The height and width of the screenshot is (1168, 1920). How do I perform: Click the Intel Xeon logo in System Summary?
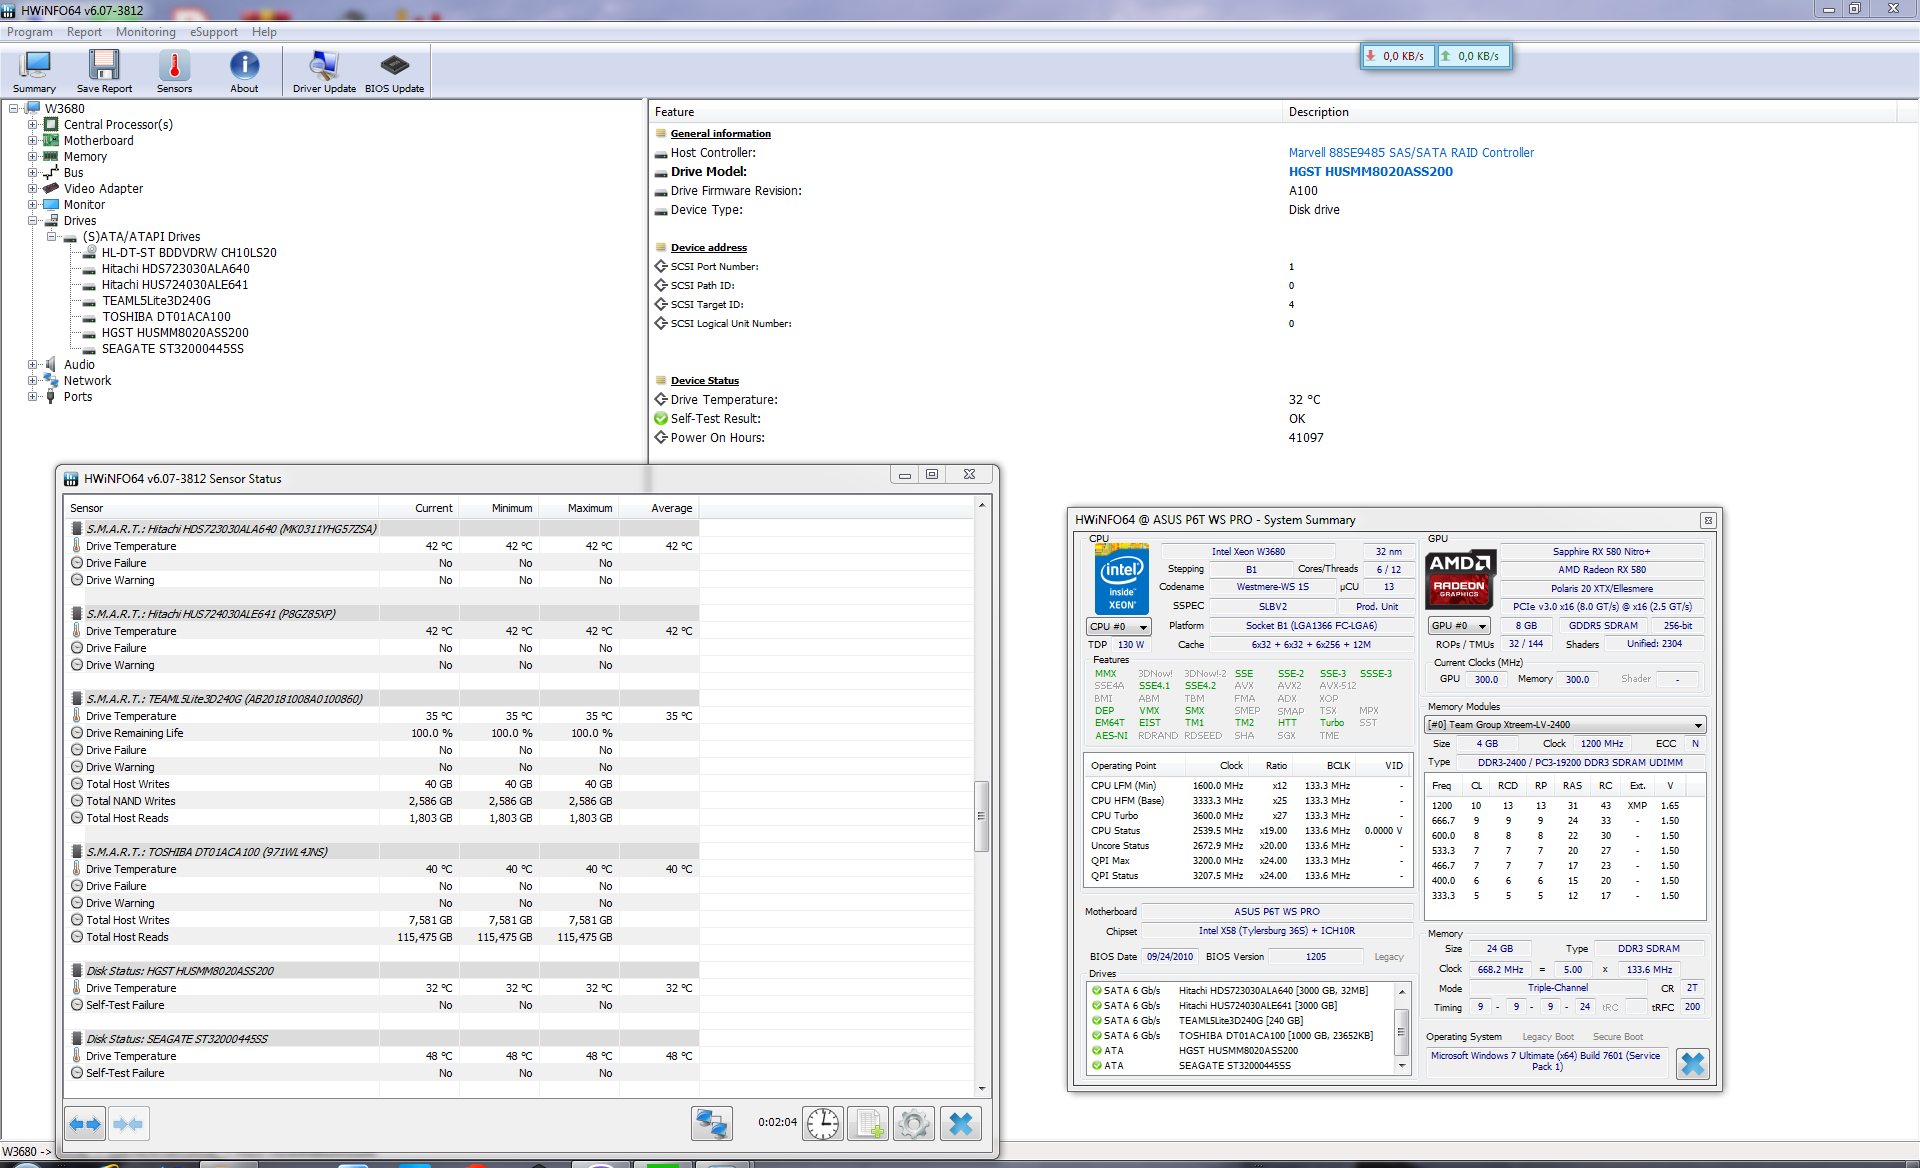[1121, 580]
